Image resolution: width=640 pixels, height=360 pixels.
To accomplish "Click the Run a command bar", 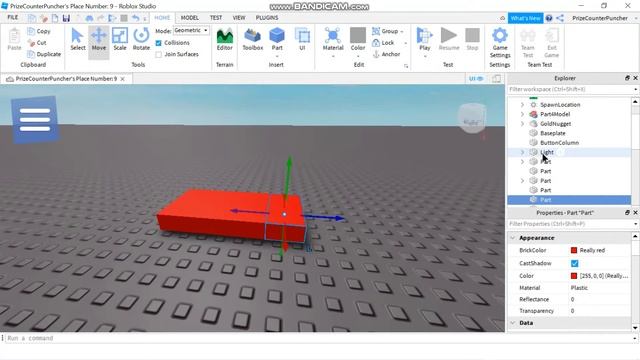I will coord(318,338).
